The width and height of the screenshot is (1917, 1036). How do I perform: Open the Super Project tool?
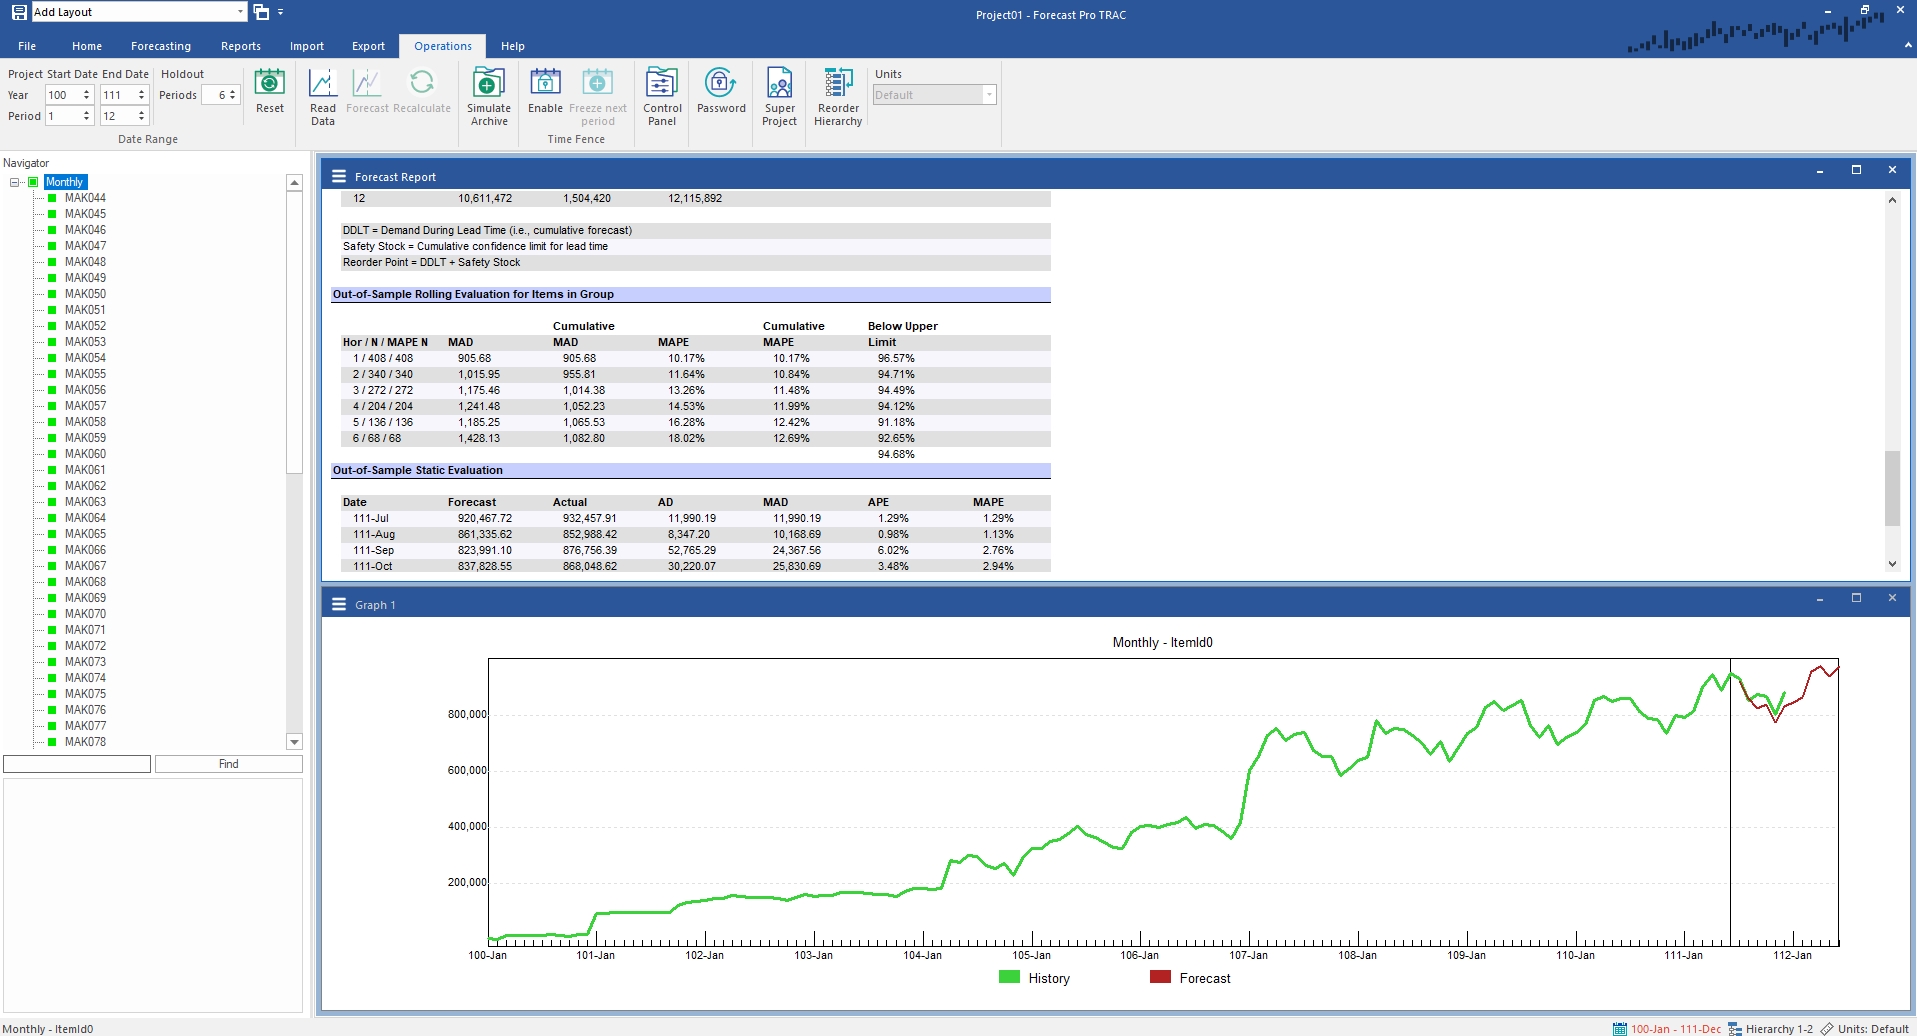coord(779,82)
